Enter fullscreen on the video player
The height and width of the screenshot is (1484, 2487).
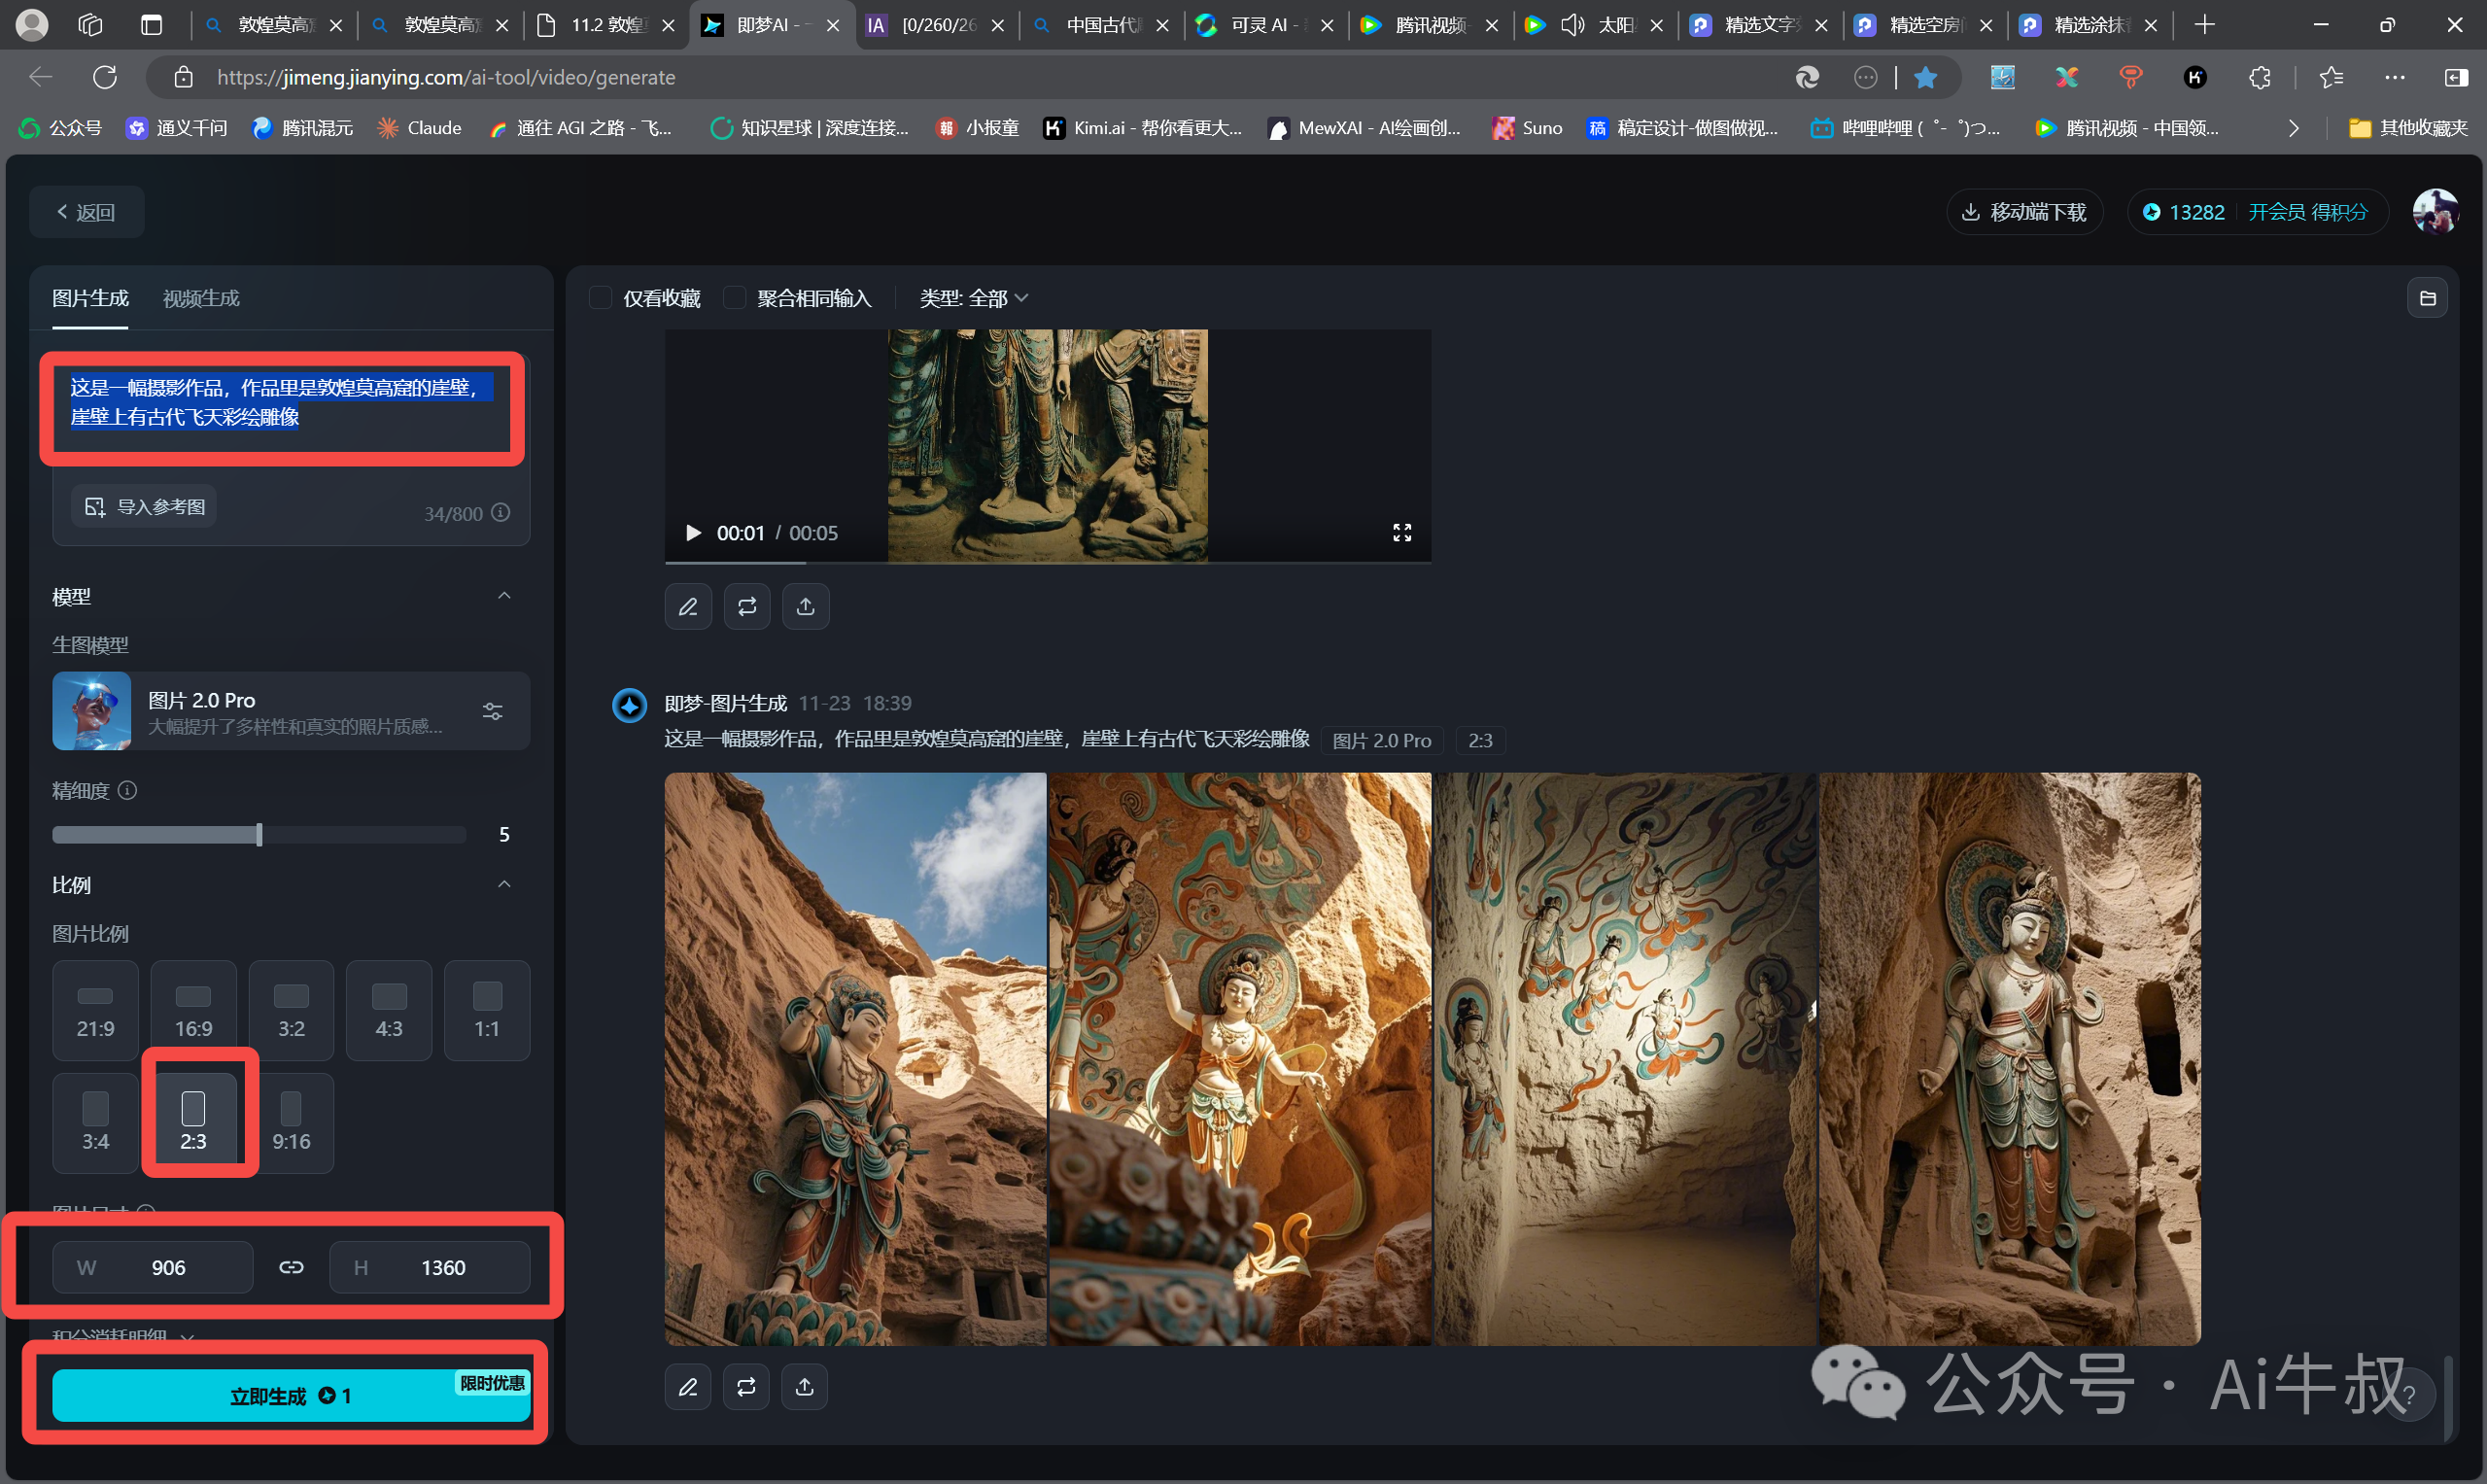(1402, 533)
